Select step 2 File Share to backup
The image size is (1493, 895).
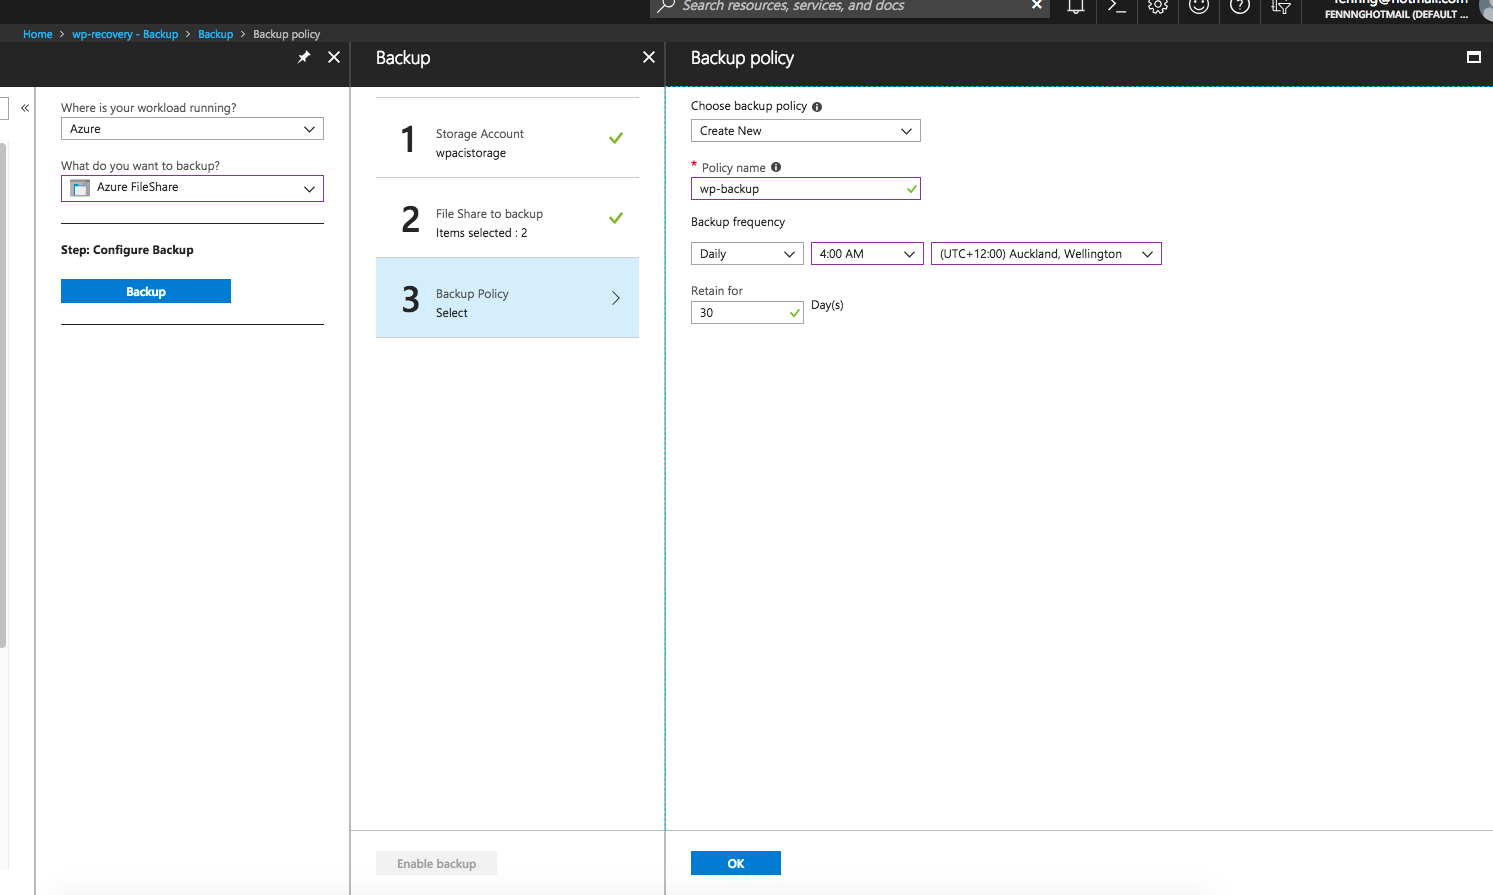(x=507, y=218)
